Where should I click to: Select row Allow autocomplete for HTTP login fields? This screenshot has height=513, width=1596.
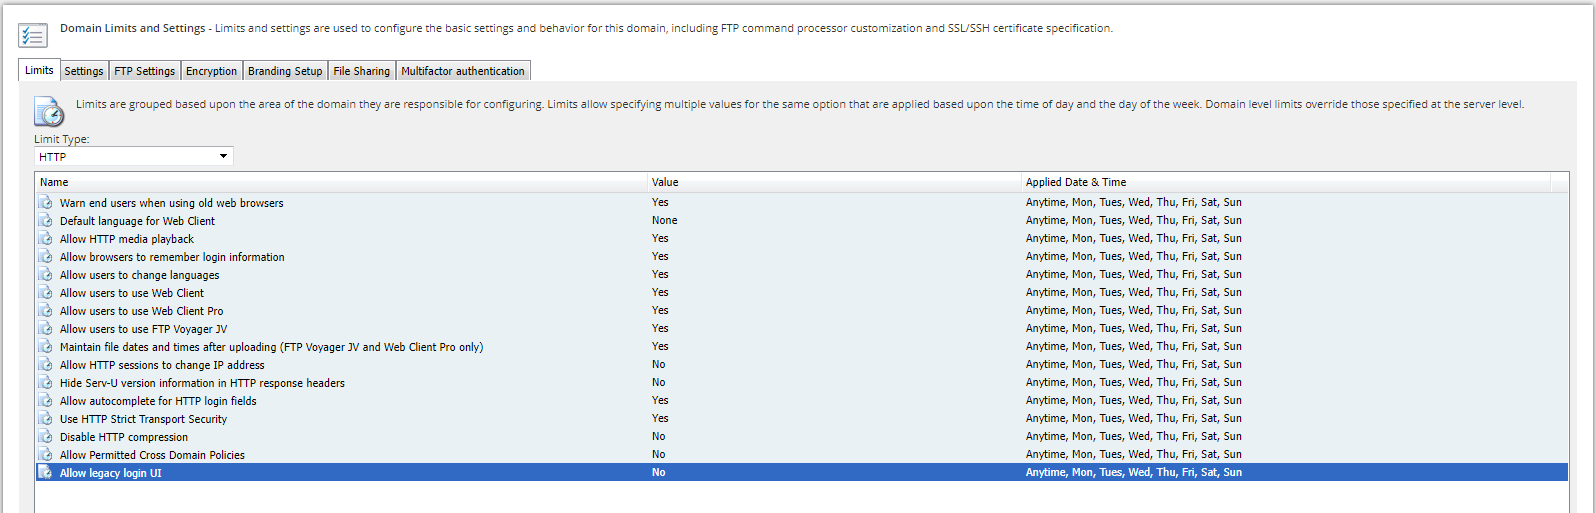pyautogui.click(x=802, y=401)
